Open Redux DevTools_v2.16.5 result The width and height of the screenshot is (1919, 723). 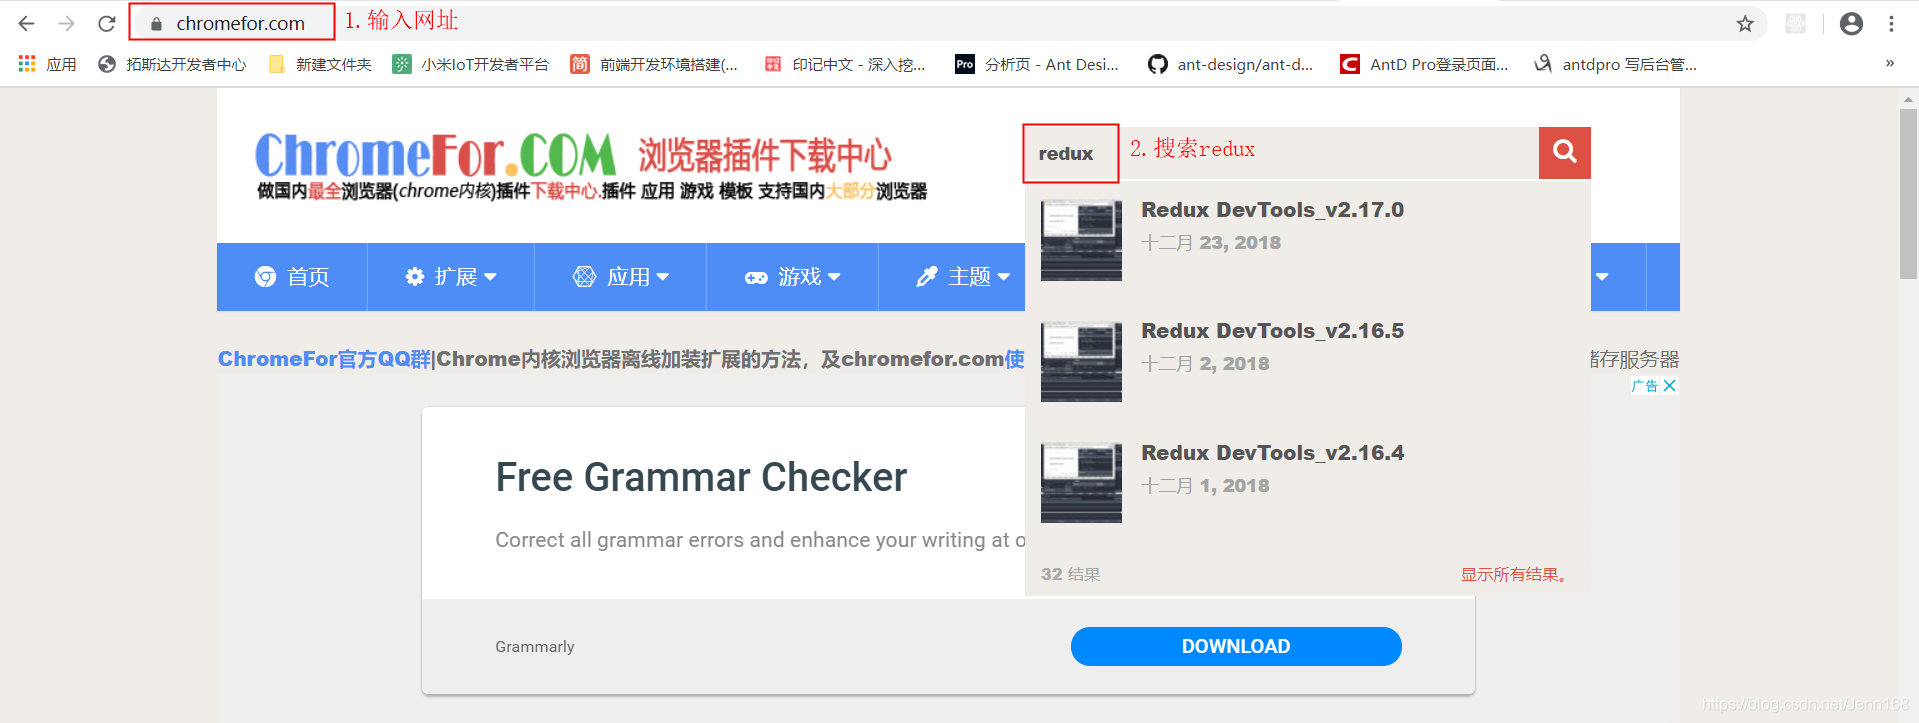point(1272,331)
